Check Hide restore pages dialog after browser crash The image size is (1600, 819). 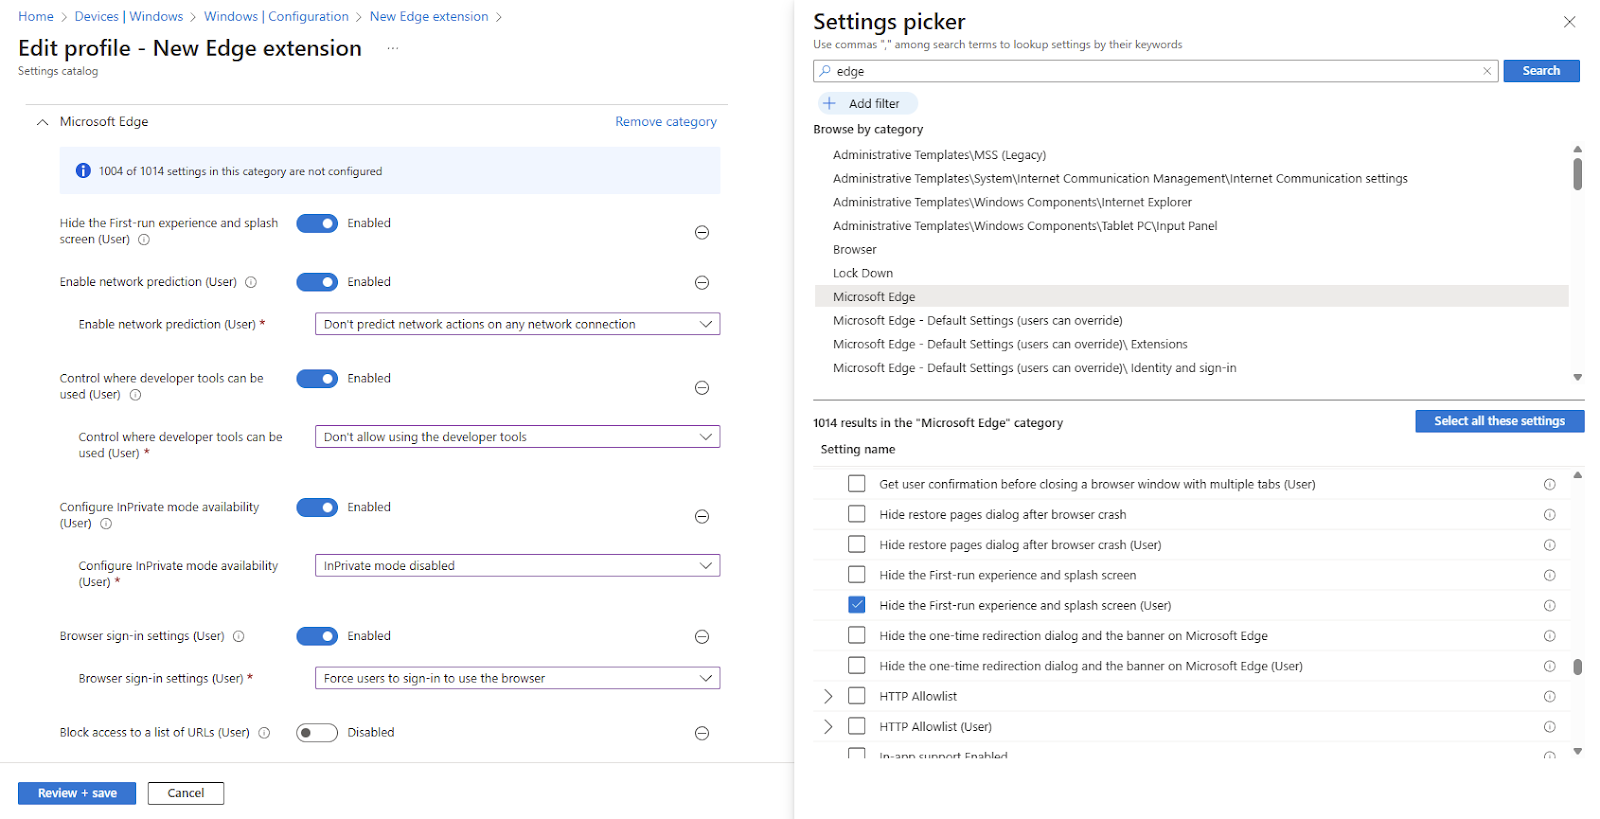pyautogui.click(x=857, y=514)
